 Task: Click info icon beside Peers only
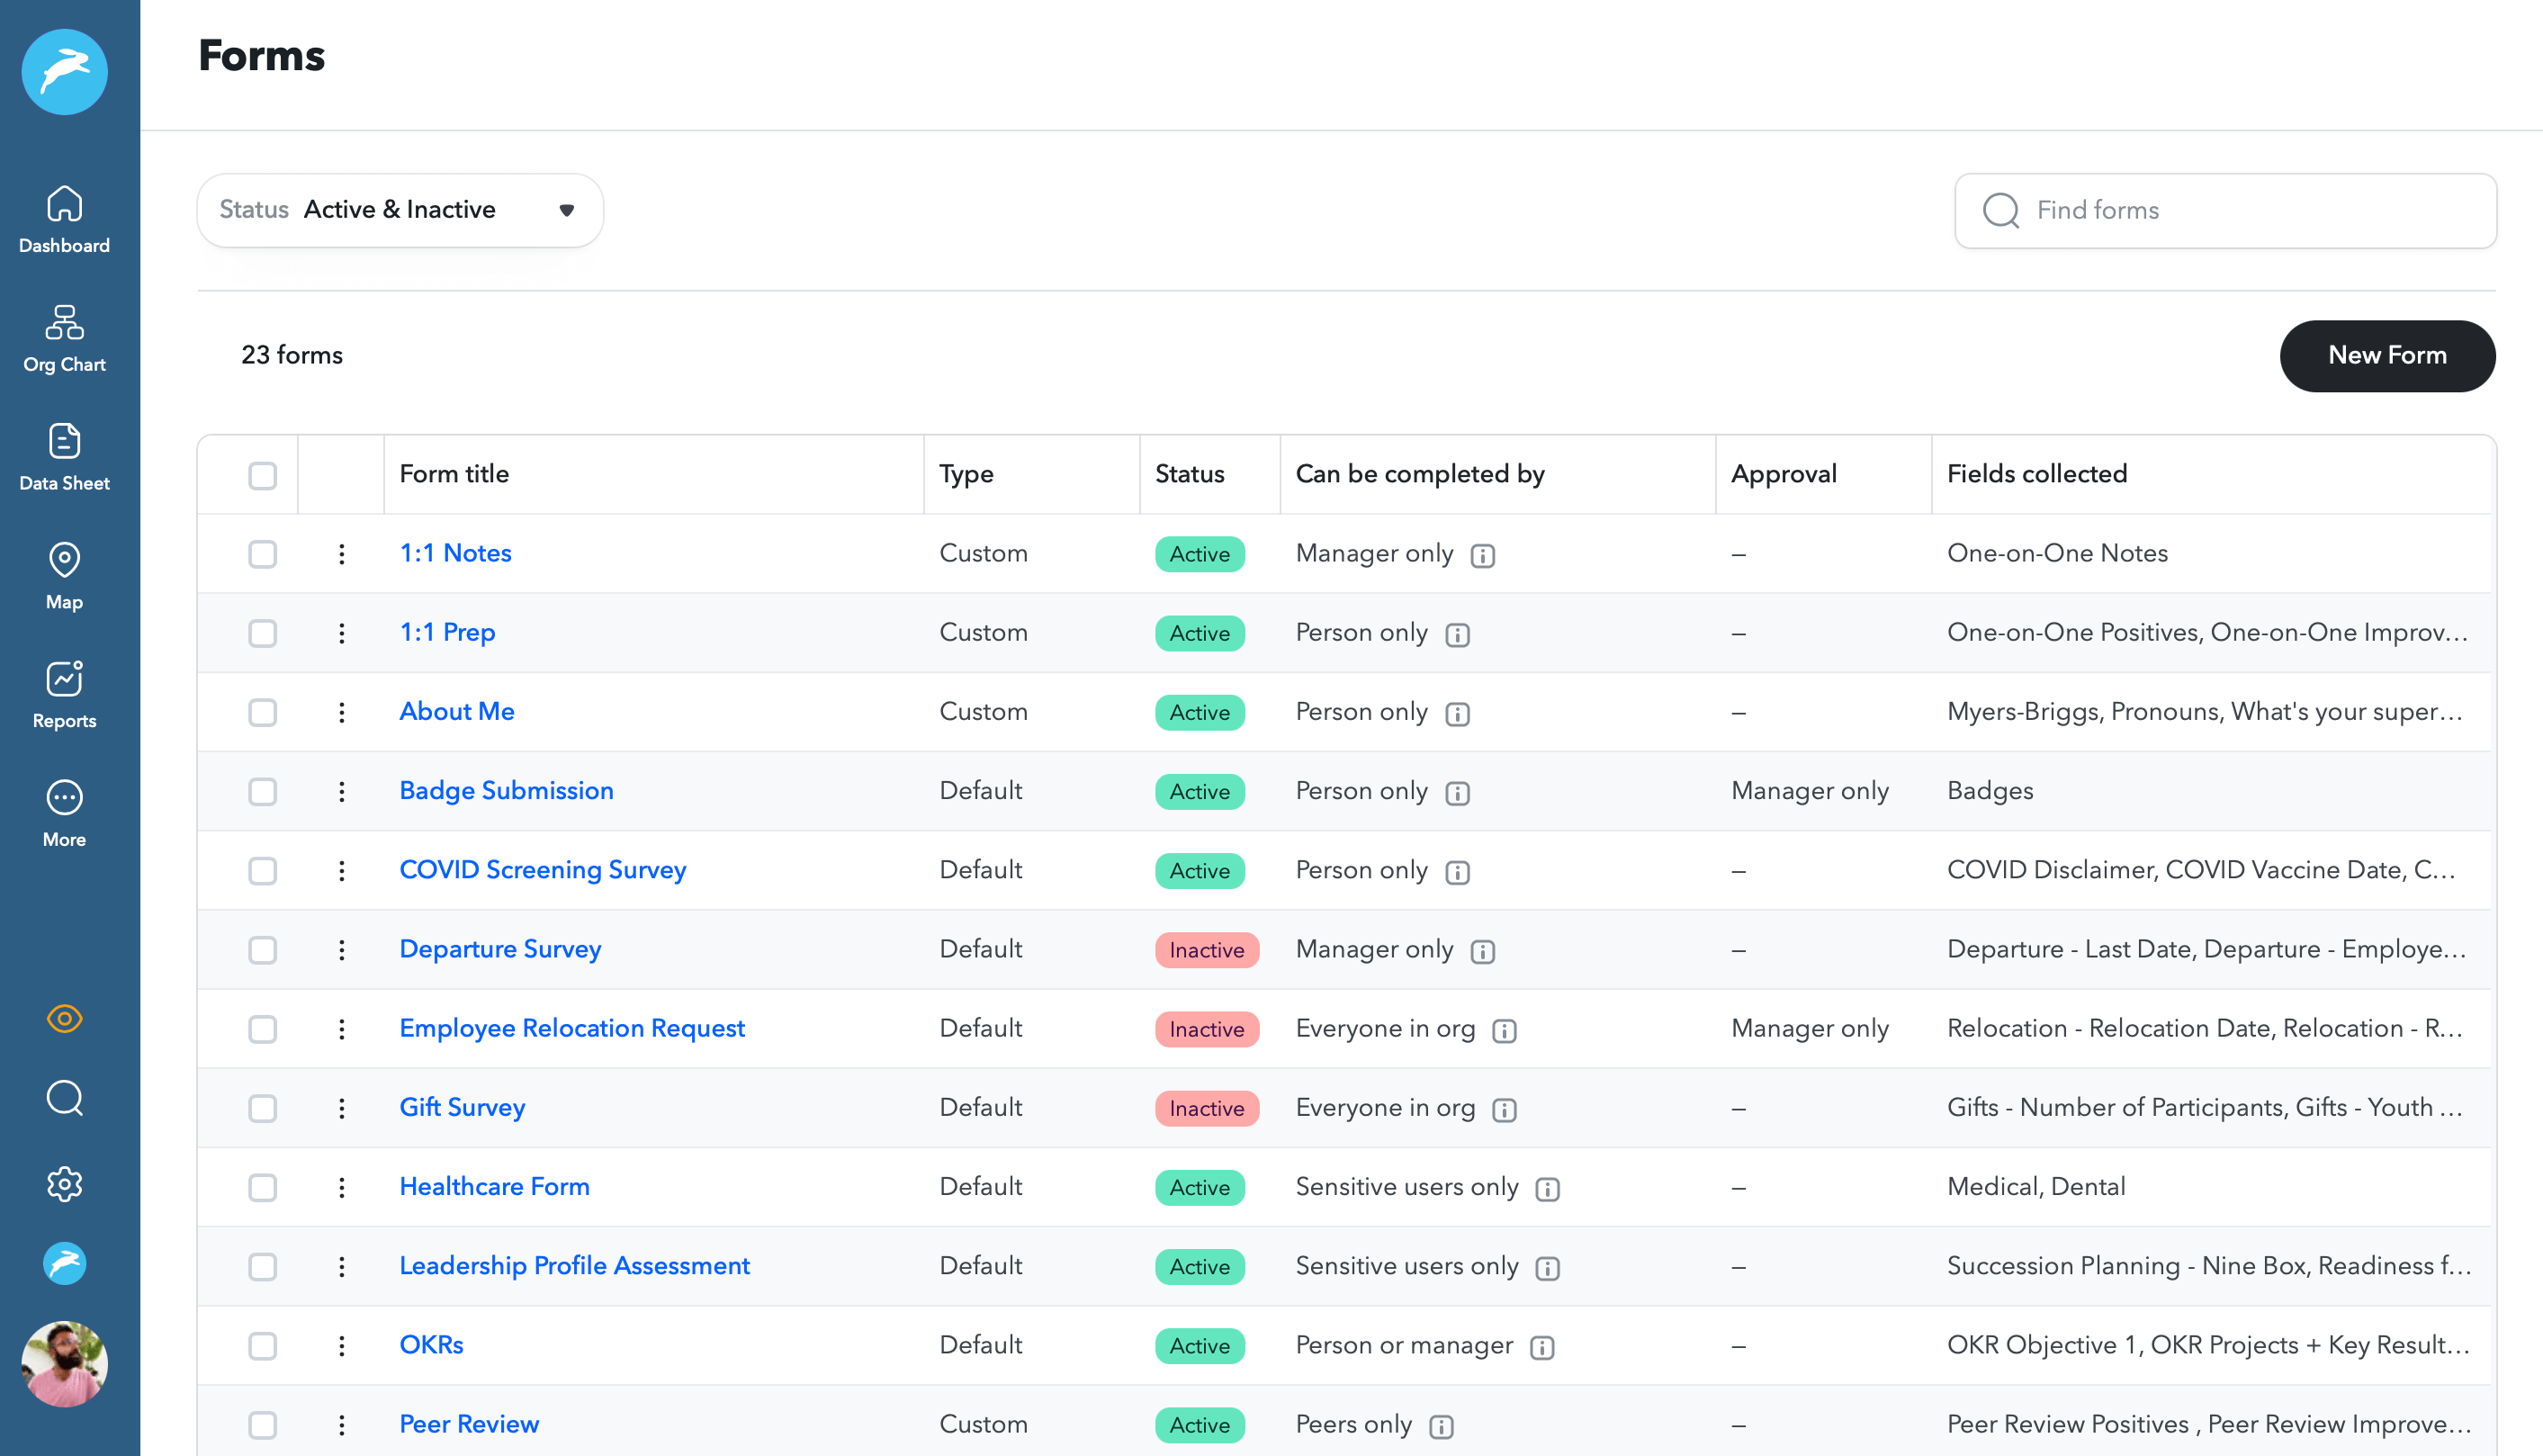pyautogui.click(x=1441, y=1426)
